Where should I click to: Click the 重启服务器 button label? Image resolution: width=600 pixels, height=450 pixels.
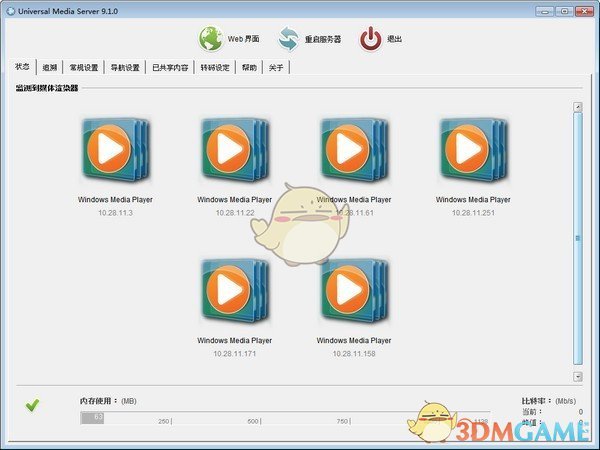click(323, 39)
